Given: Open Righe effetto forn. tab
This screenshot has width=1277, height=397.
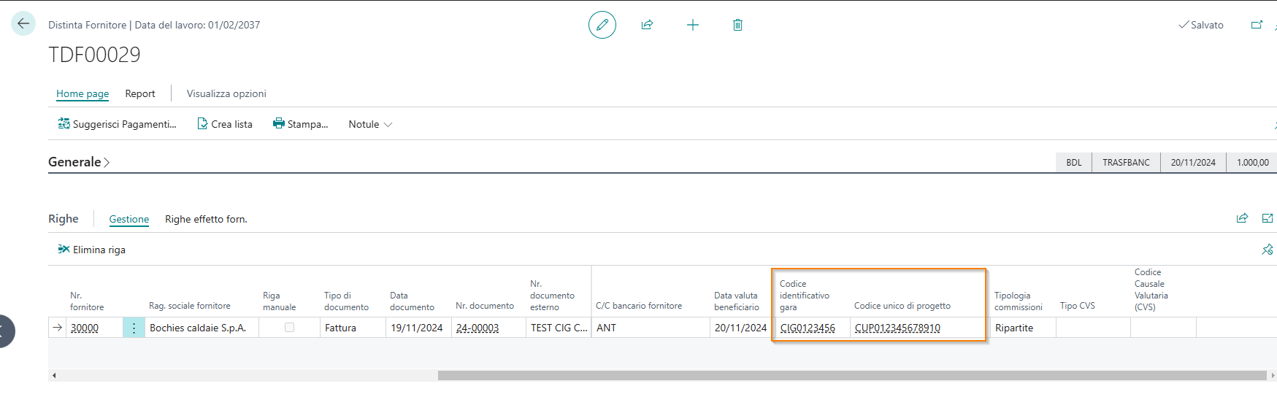Looking at the screenshot, I should [x=206, y=219].
